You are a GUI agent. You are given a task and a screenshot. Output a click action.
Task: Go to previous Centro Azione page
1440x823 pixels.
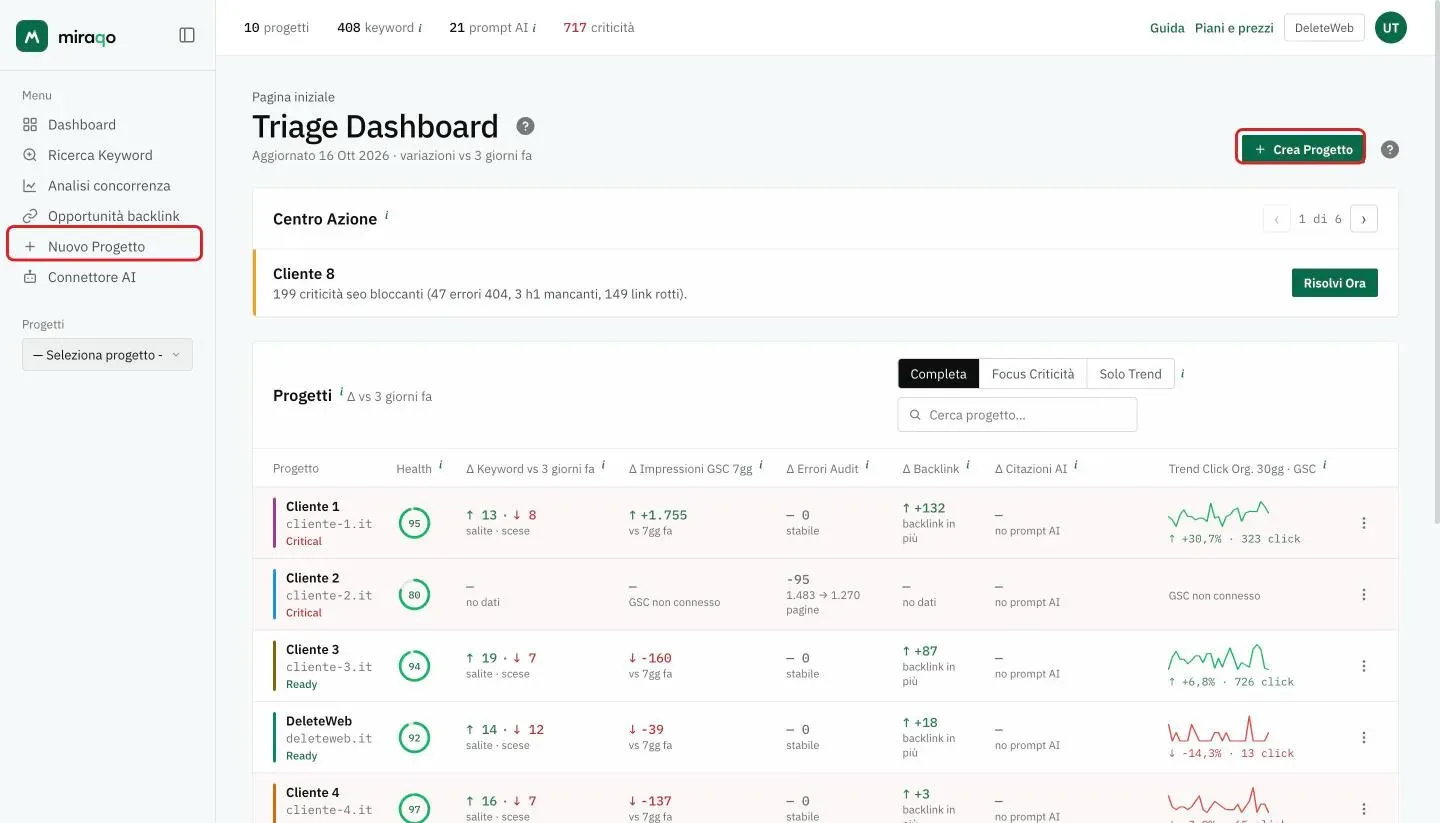1277,219
